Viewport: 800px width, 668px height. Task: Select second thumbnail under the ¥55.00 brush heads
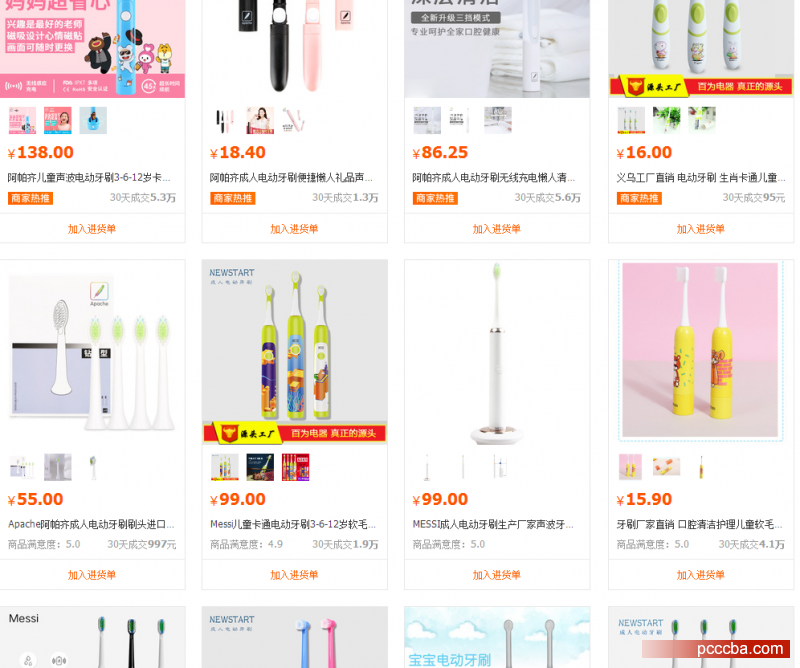[x=58, y=467]
